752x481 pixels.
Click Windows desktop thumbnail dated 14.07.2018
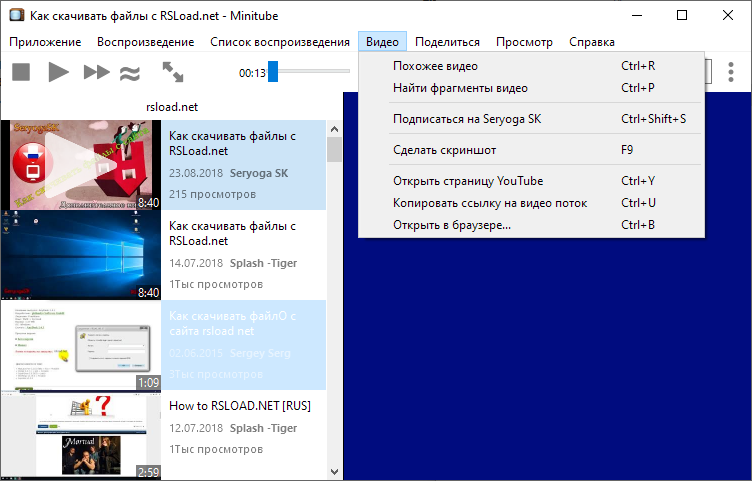[x=81, y=255]
